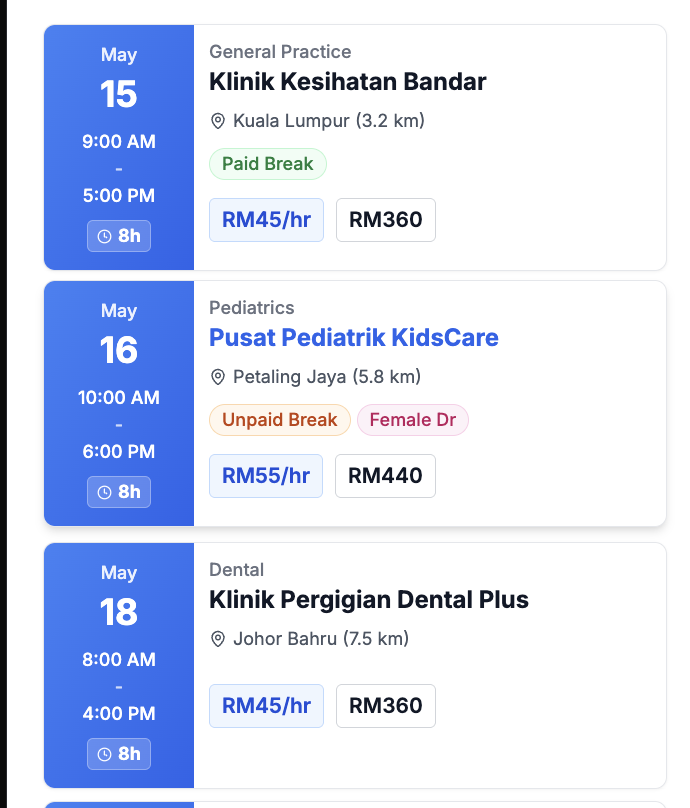Select the Unpaid Break tag

280,420
